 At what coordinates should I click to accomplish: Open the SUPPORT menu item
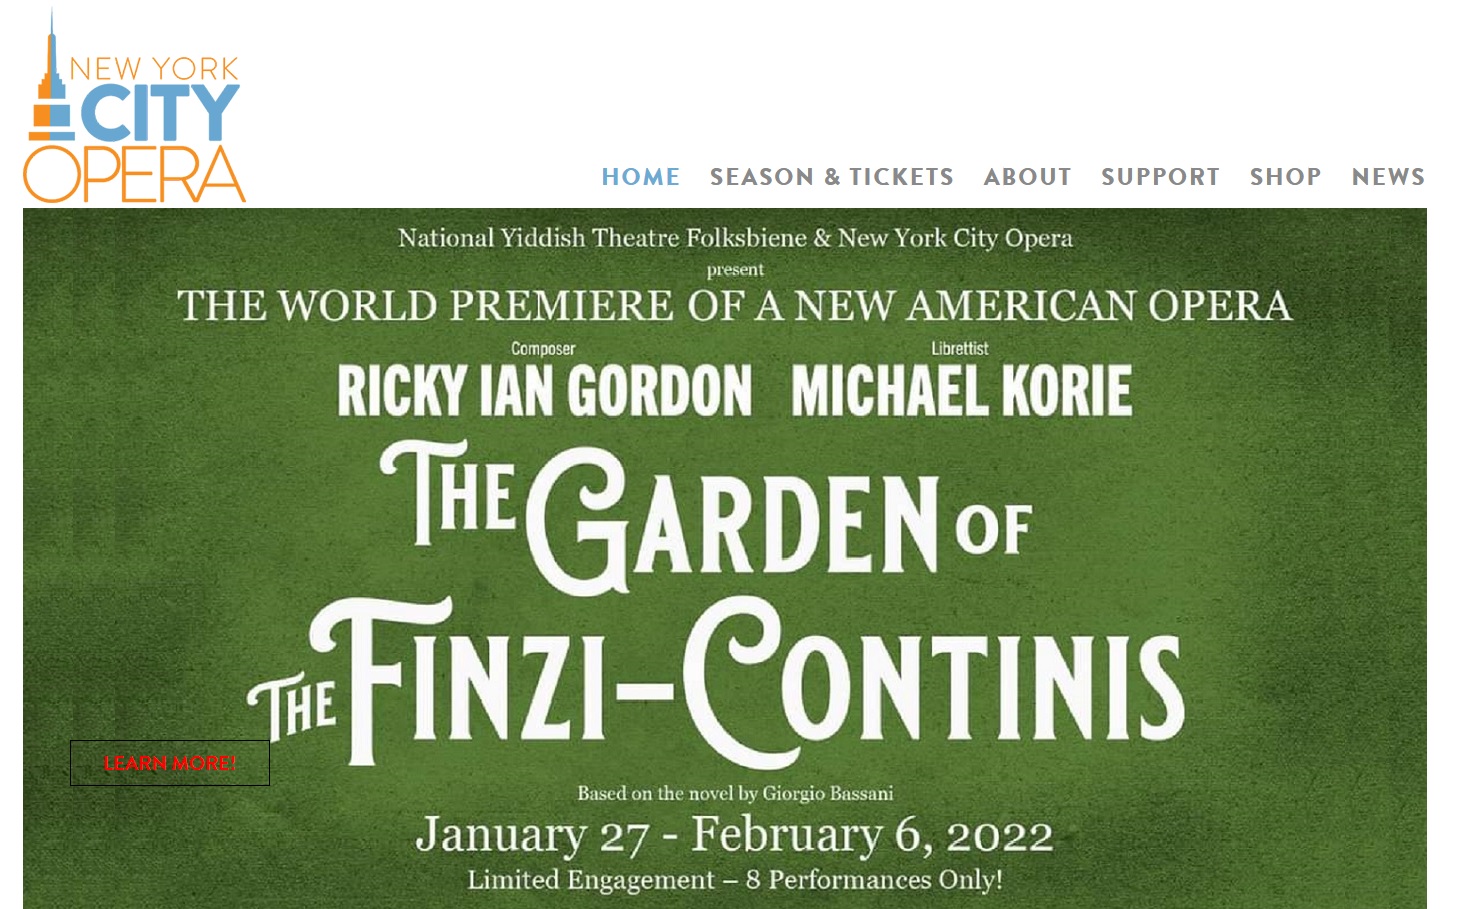coord(1160,177)
